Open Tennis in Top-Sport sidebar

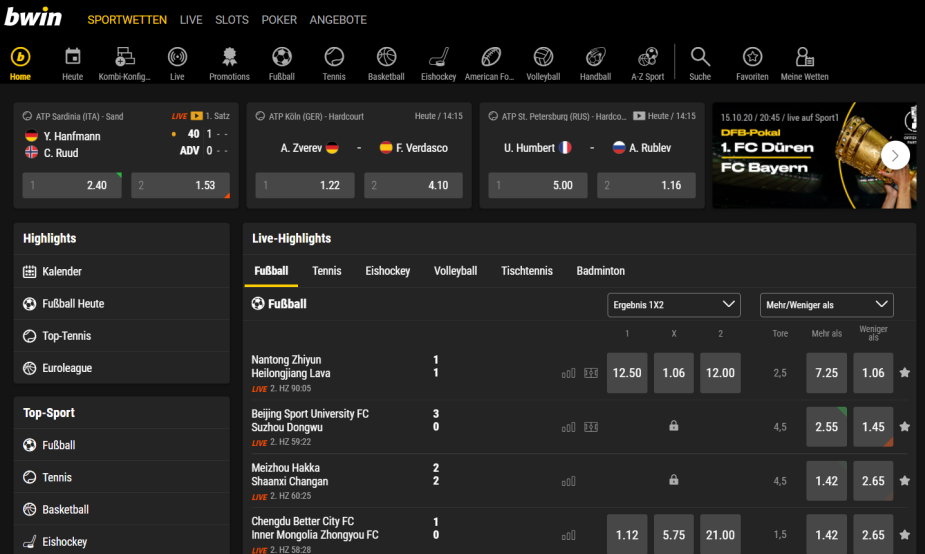click(x=122, y=477)
